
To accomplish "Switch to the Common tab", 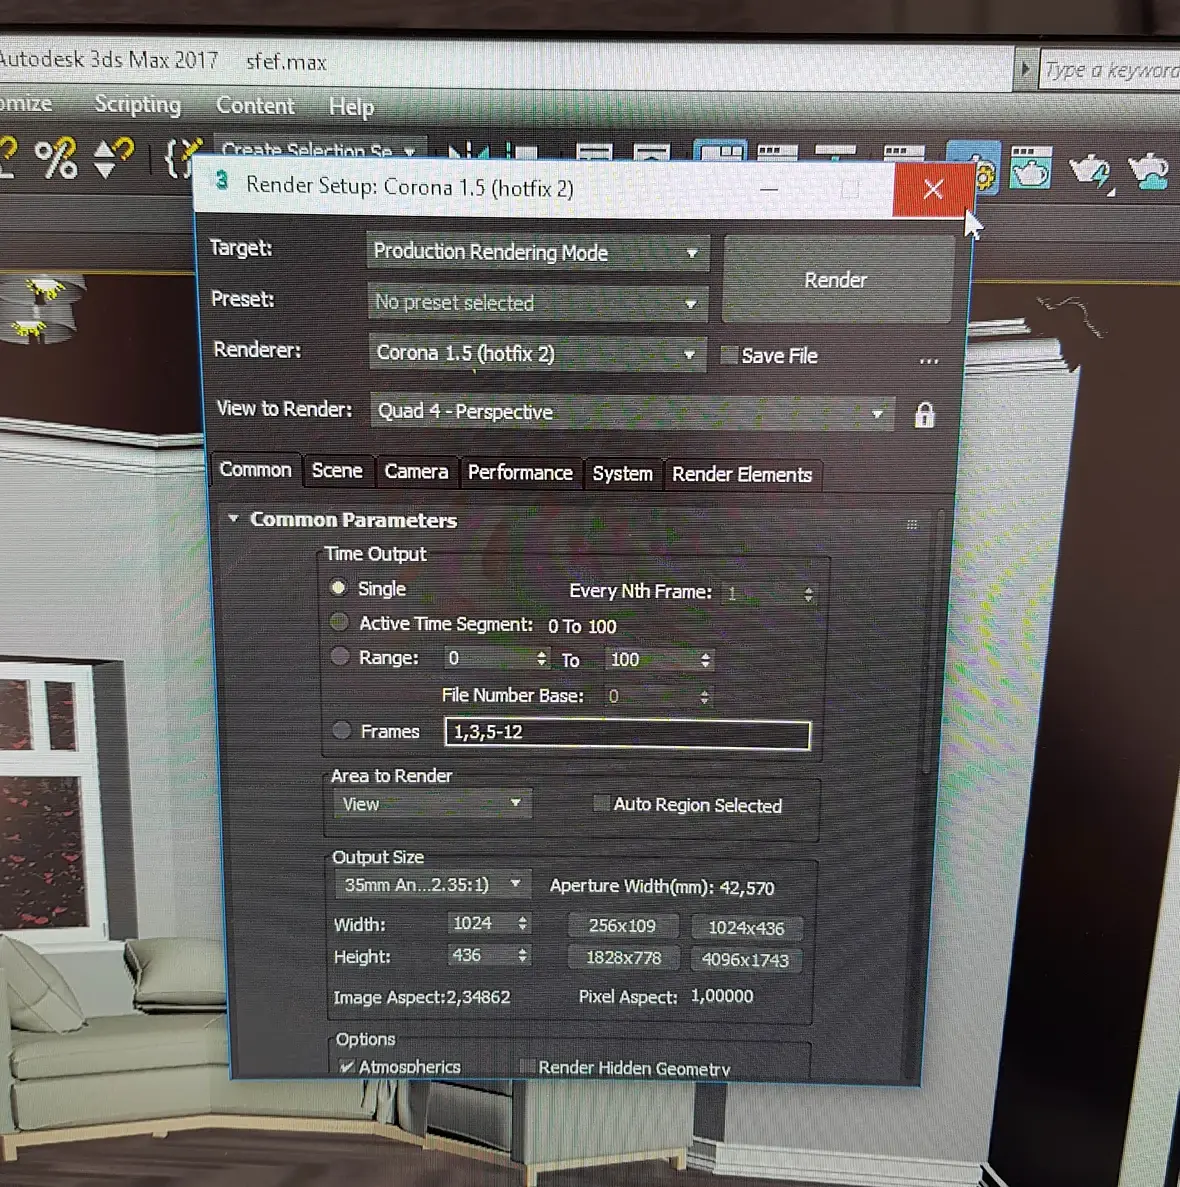I will [255, 470].
